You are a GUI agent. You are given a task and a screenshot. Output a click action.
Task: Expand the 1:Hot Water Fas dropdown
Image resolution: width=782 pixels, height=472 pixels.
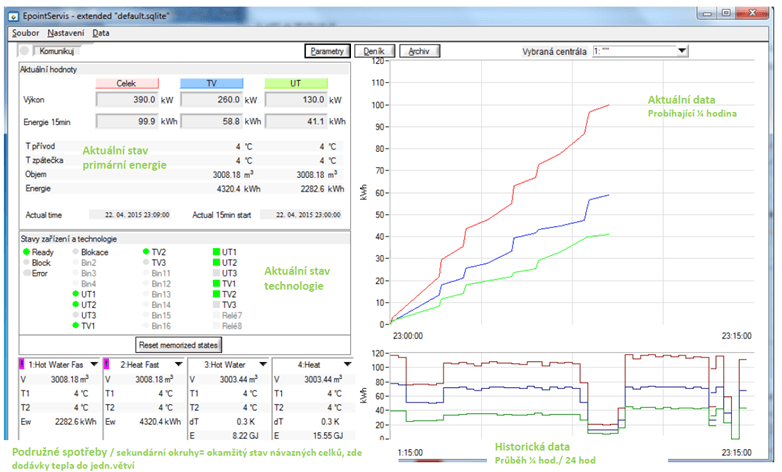(x=94, y=365)
